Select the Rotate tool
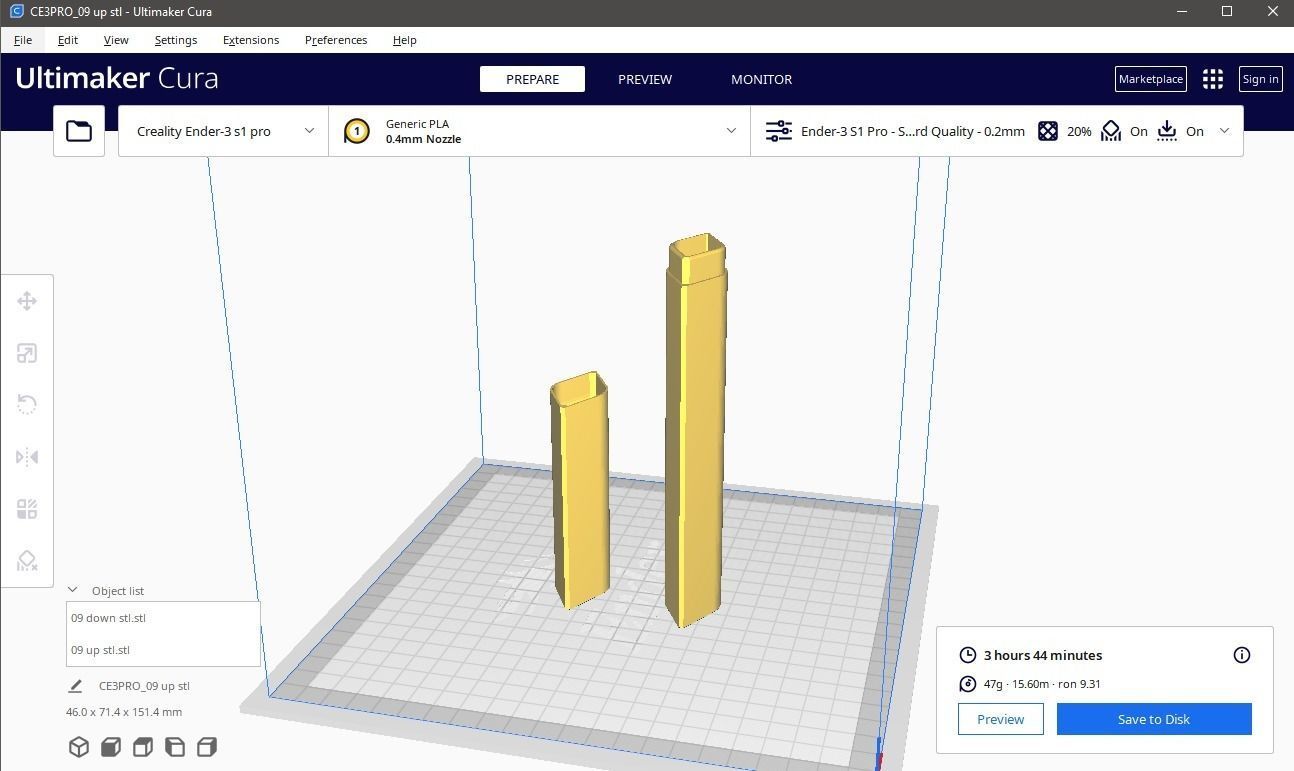Screen dimensions: 1294x771 pos(27,405)
